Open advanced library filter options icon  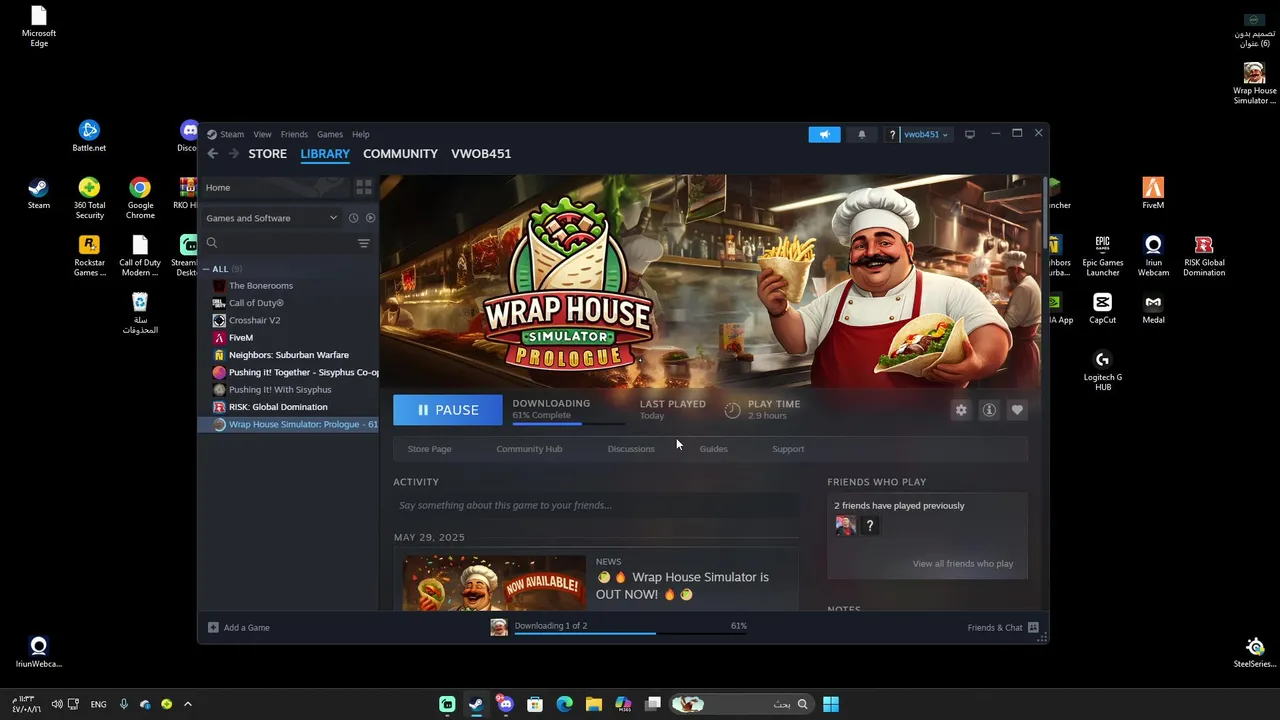(x=364, y=243)
